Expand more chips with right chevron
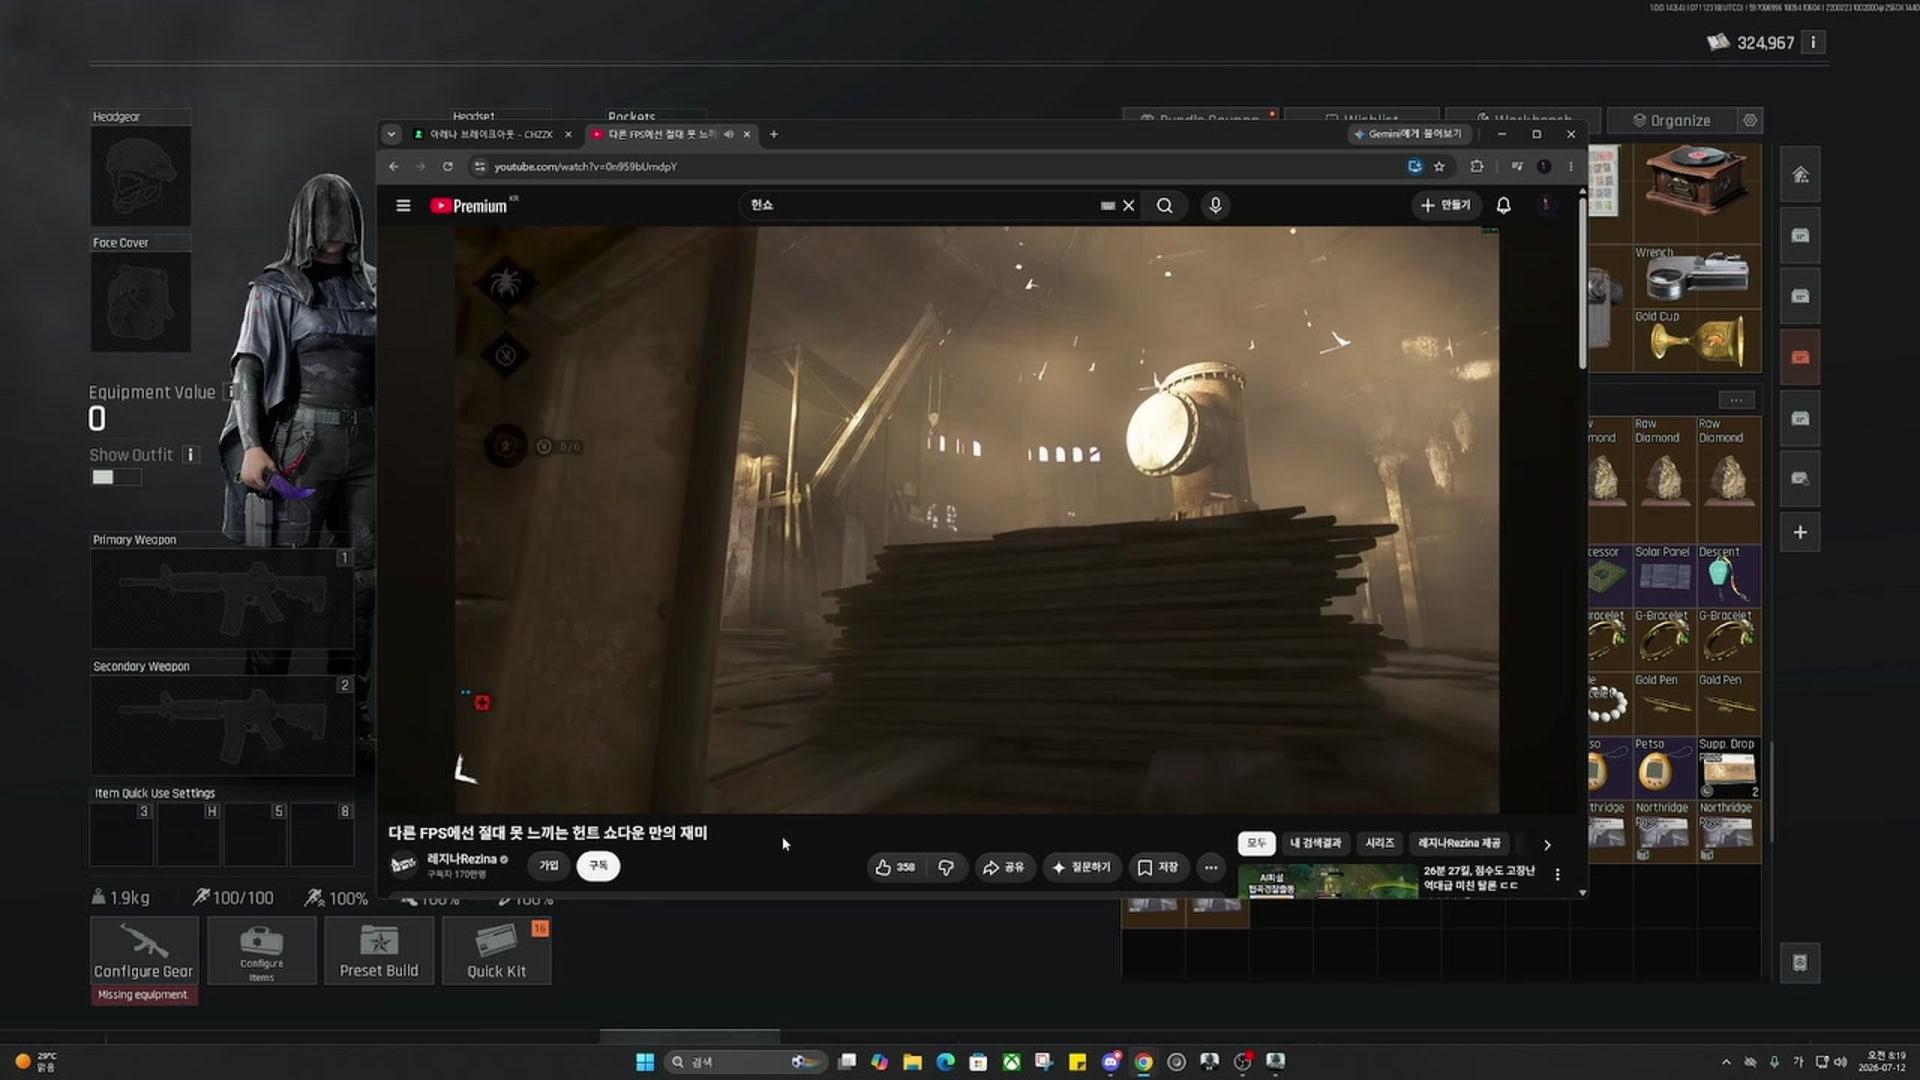This screenshot has width=1920, height=1080. coord(1547,845)
